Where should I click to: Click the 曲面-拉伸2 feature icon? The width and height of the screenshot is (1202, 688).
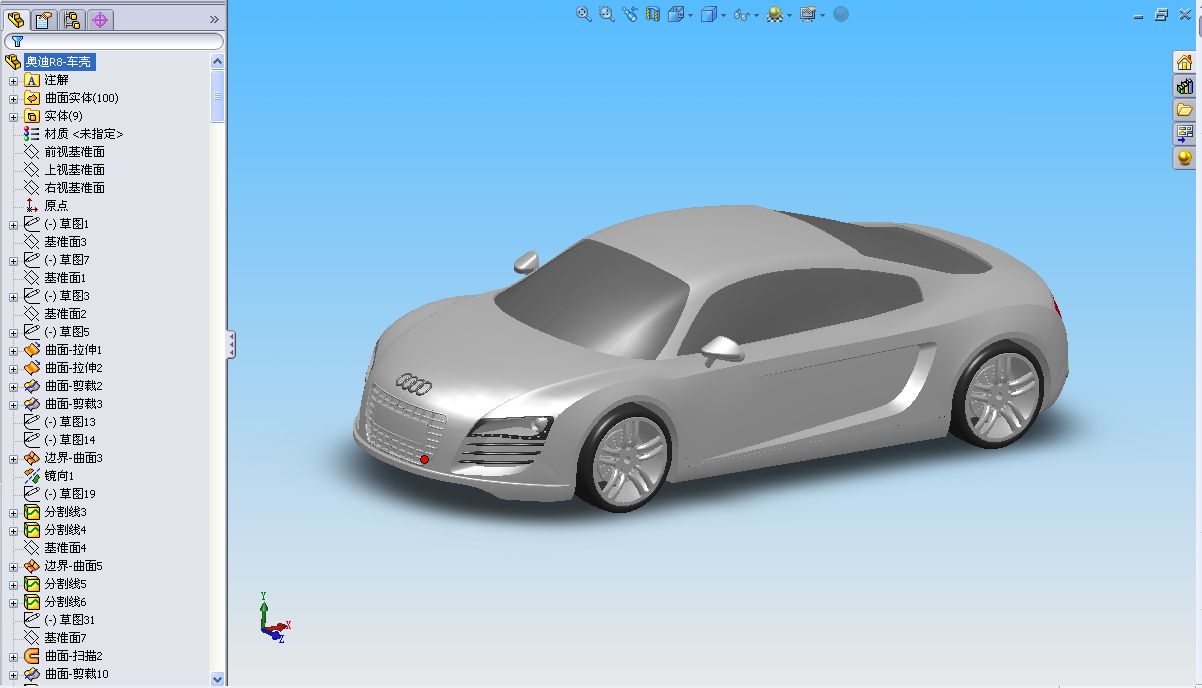[x=32, y=368]
